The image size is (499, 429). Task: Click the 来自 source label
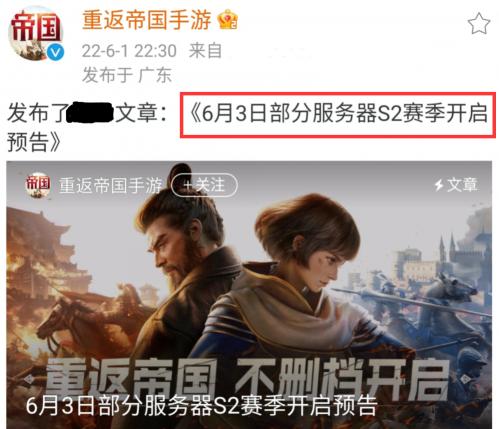[205, 51]
